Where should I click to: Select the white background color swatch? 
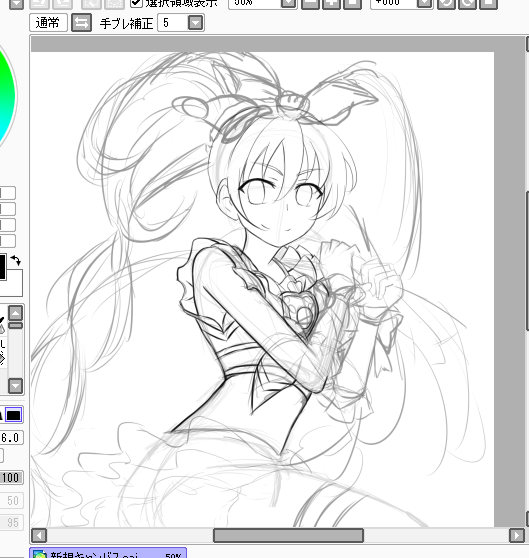point(14,283)
